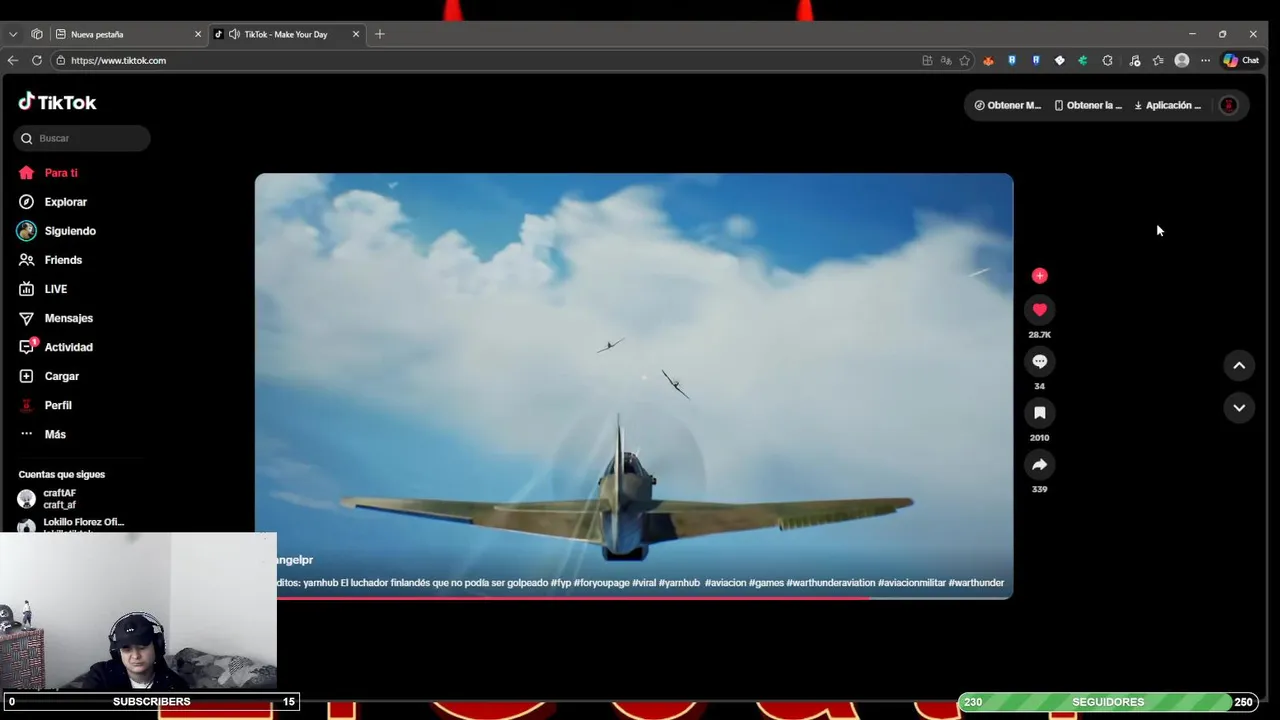Share the video with arrow icon

point(1039,465)
